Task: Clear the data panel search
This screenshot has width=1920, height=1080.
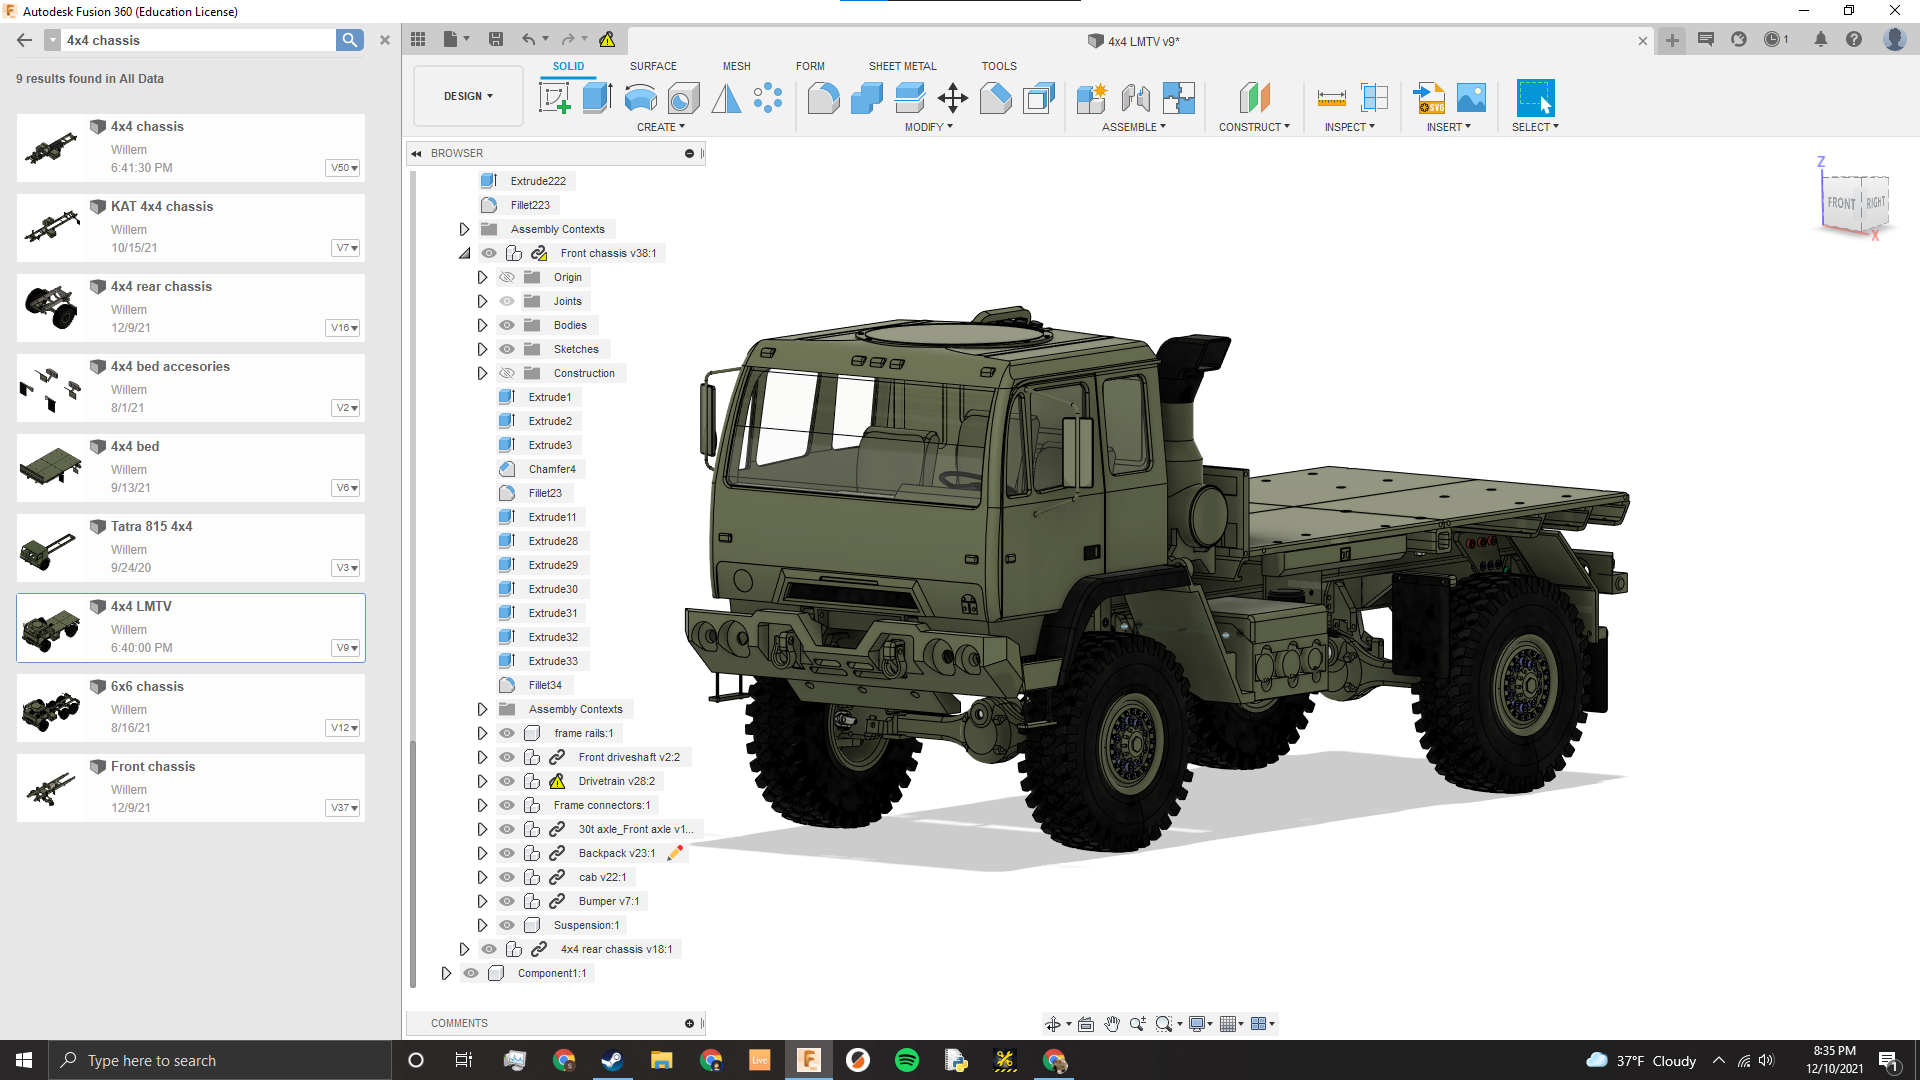Action: [x=385, y=40]
